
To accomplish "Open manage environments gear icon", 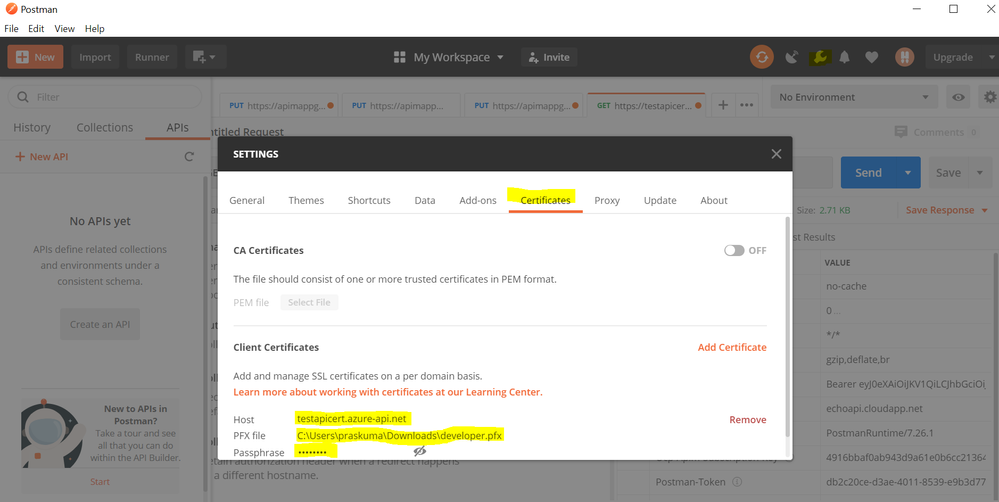I will pos(990,97).
